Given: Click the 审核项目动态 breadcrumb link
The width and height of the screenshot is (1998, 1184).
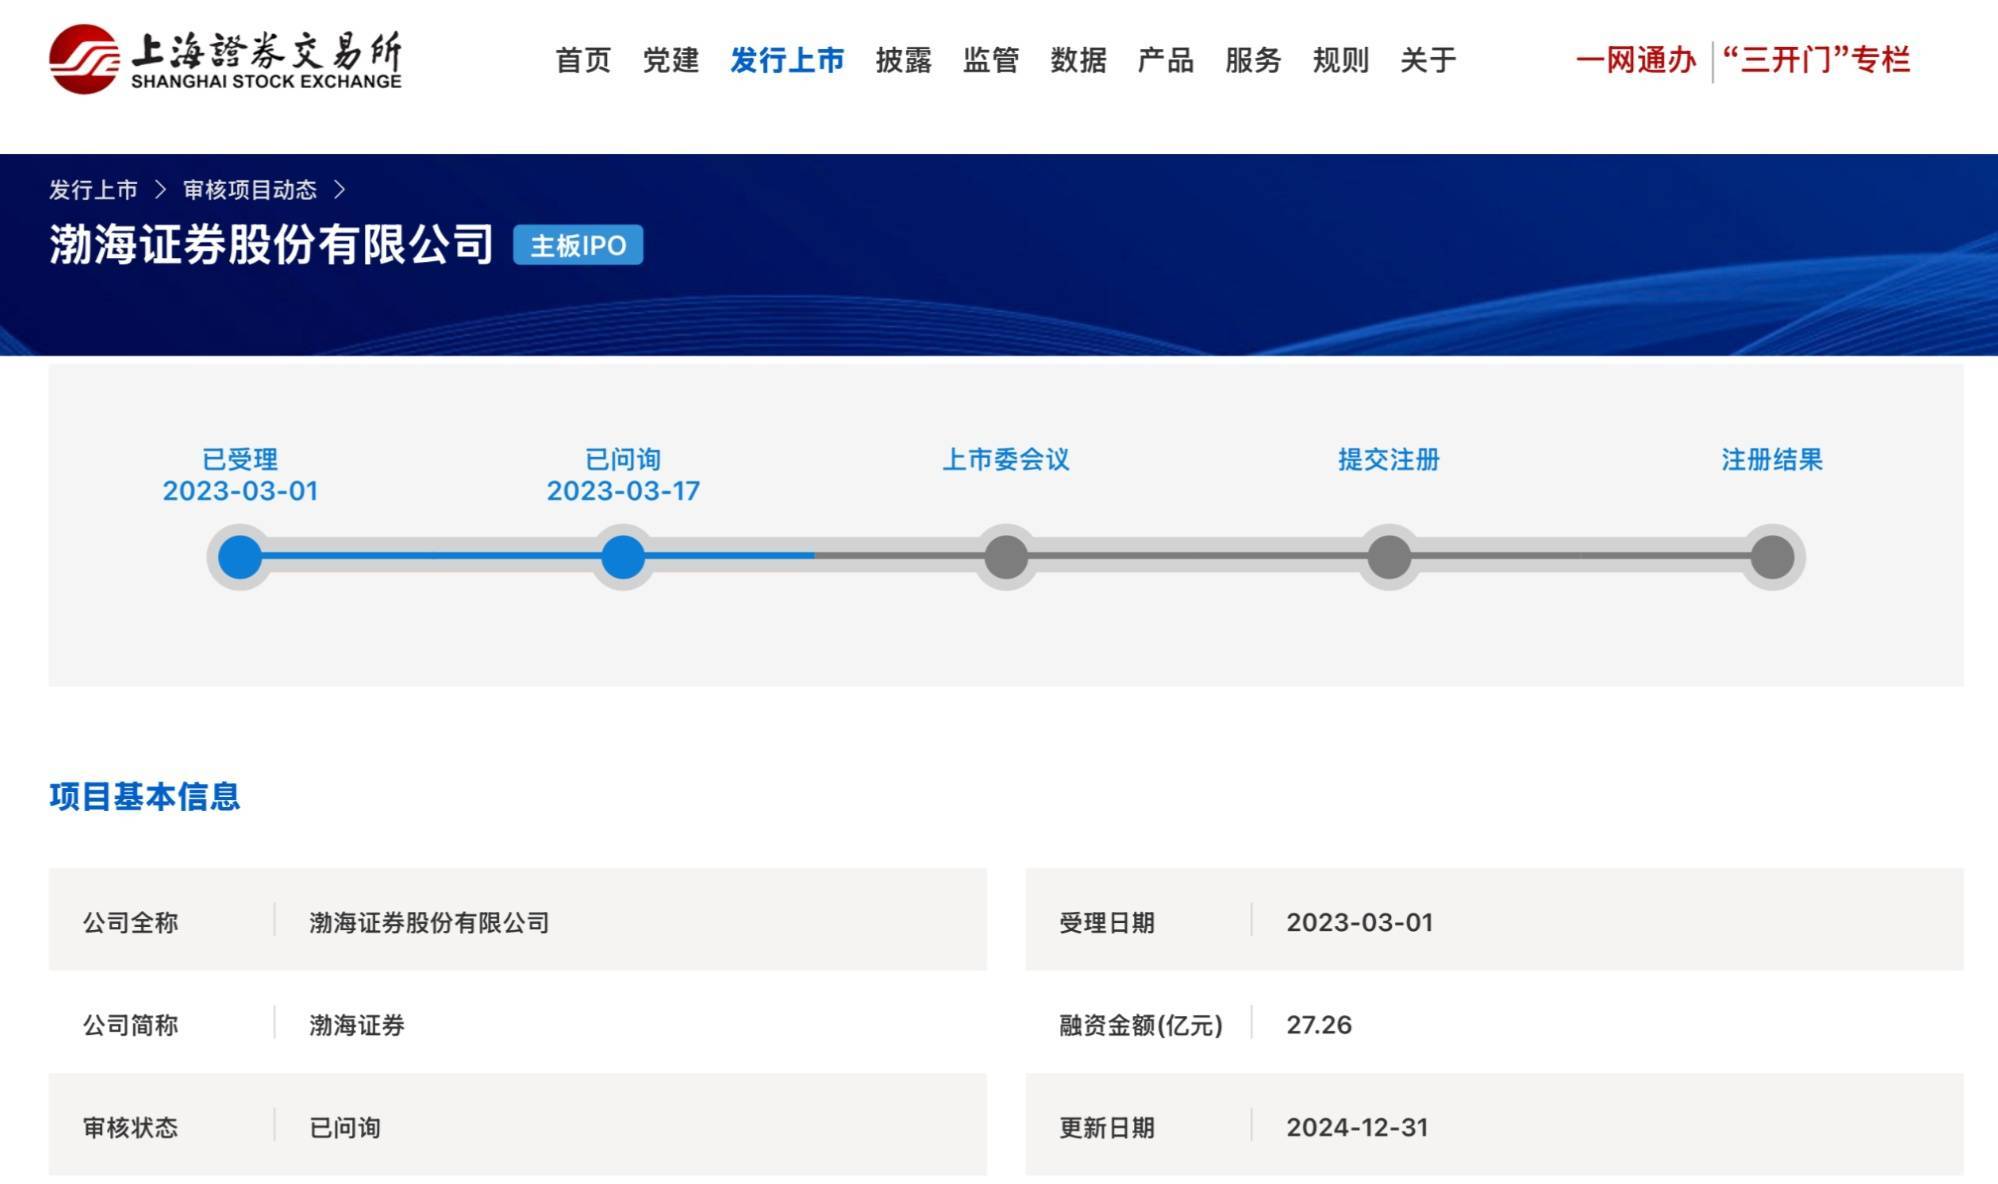Looking at the screenshot, I should click(x=250, y=190).
